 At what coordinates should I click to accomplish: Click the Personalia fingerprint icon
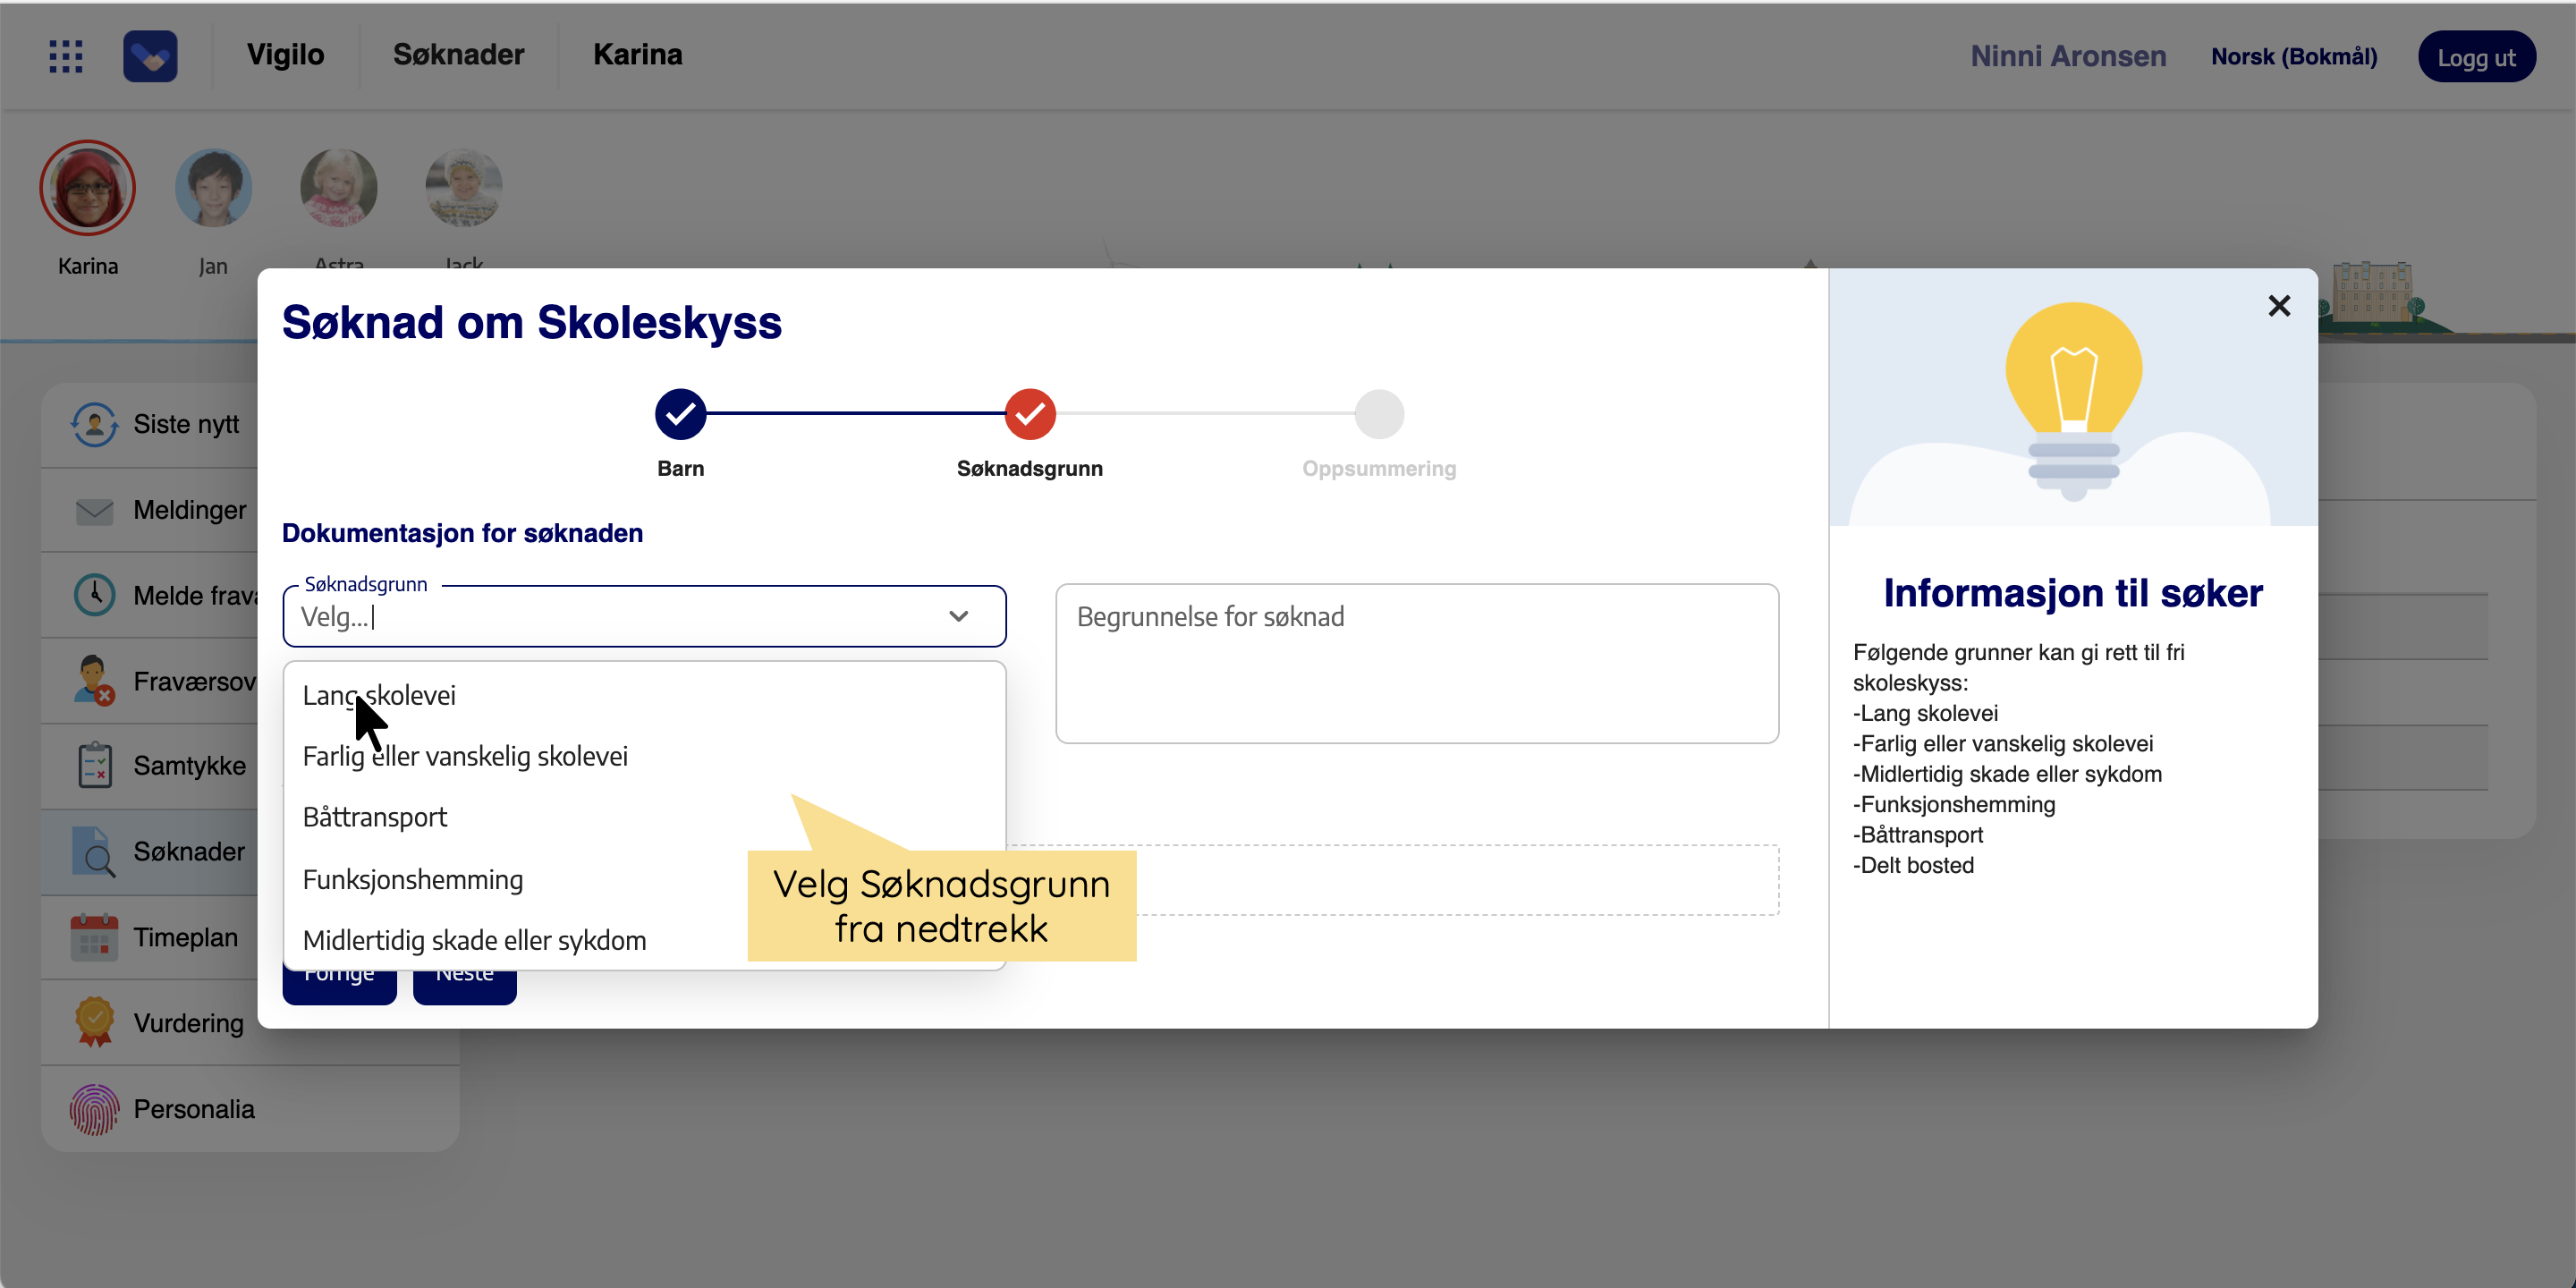[x=94, y=1108]
